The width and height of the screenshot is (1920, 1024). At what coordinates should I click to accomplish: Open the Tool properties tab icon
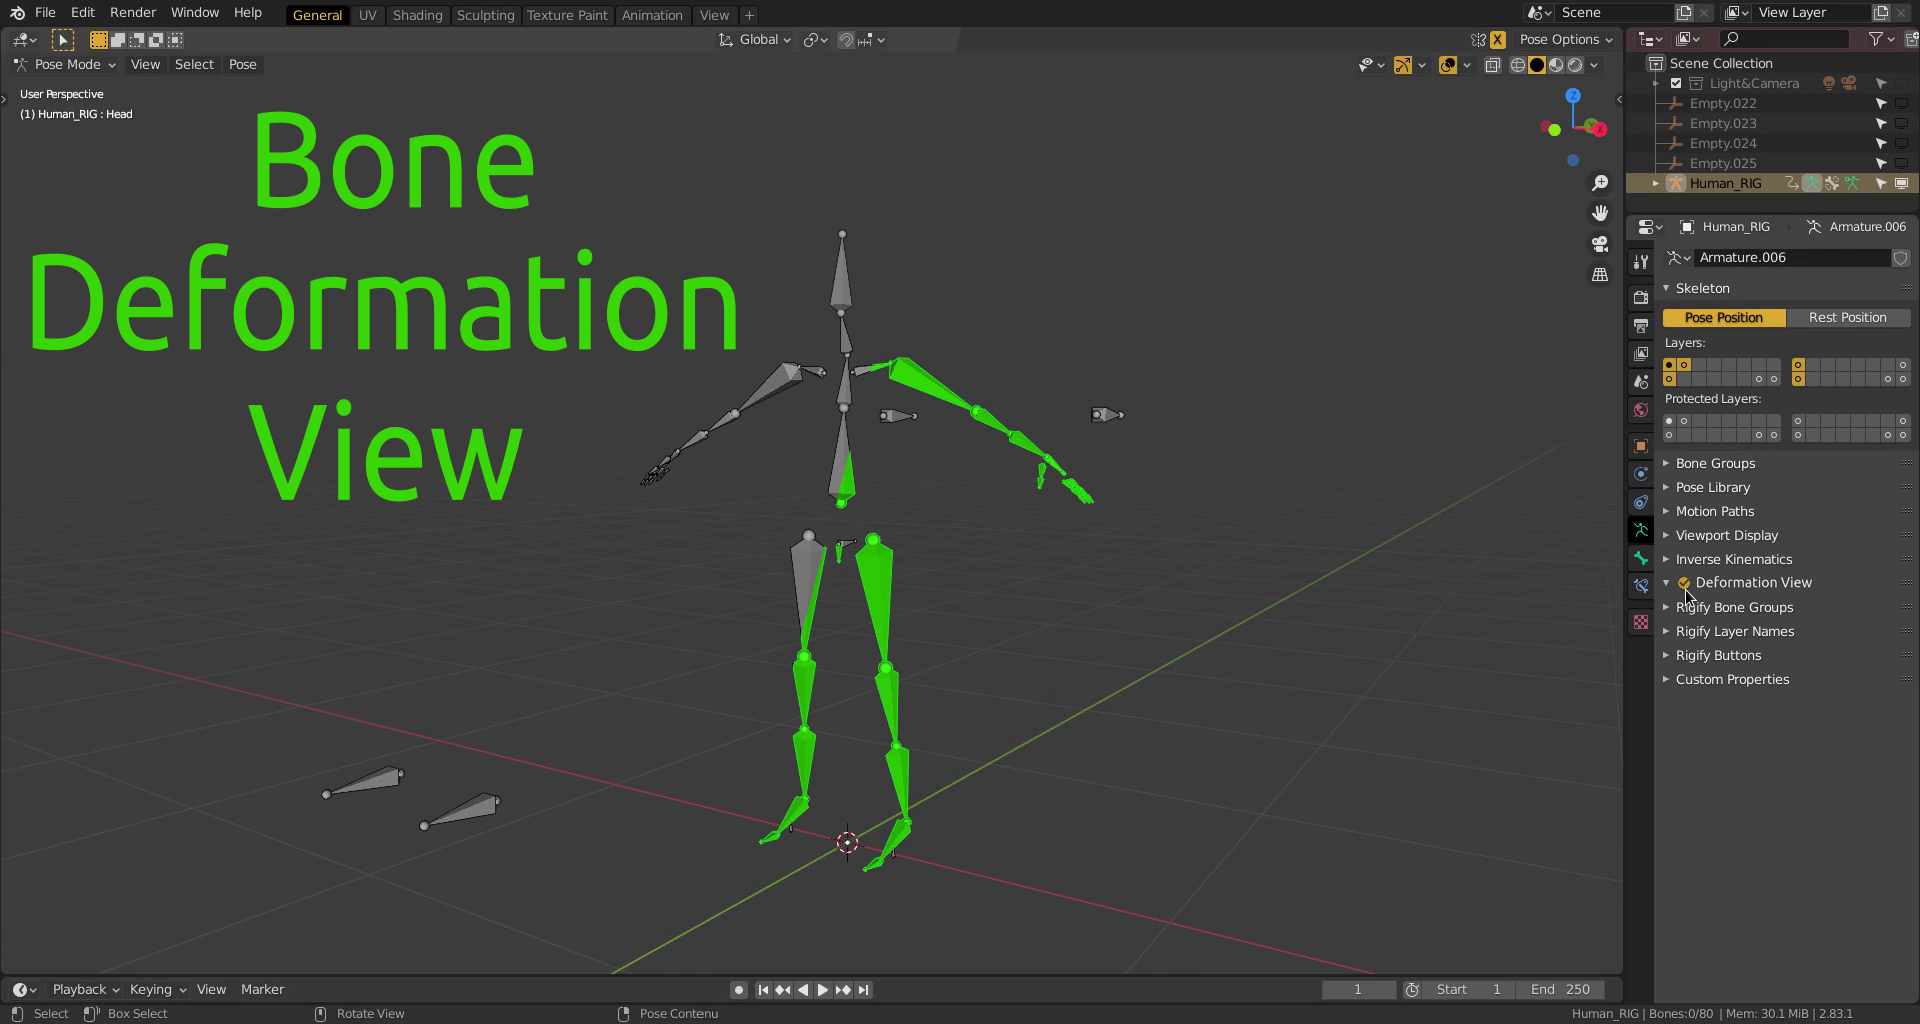click(x=1640, y=262)
